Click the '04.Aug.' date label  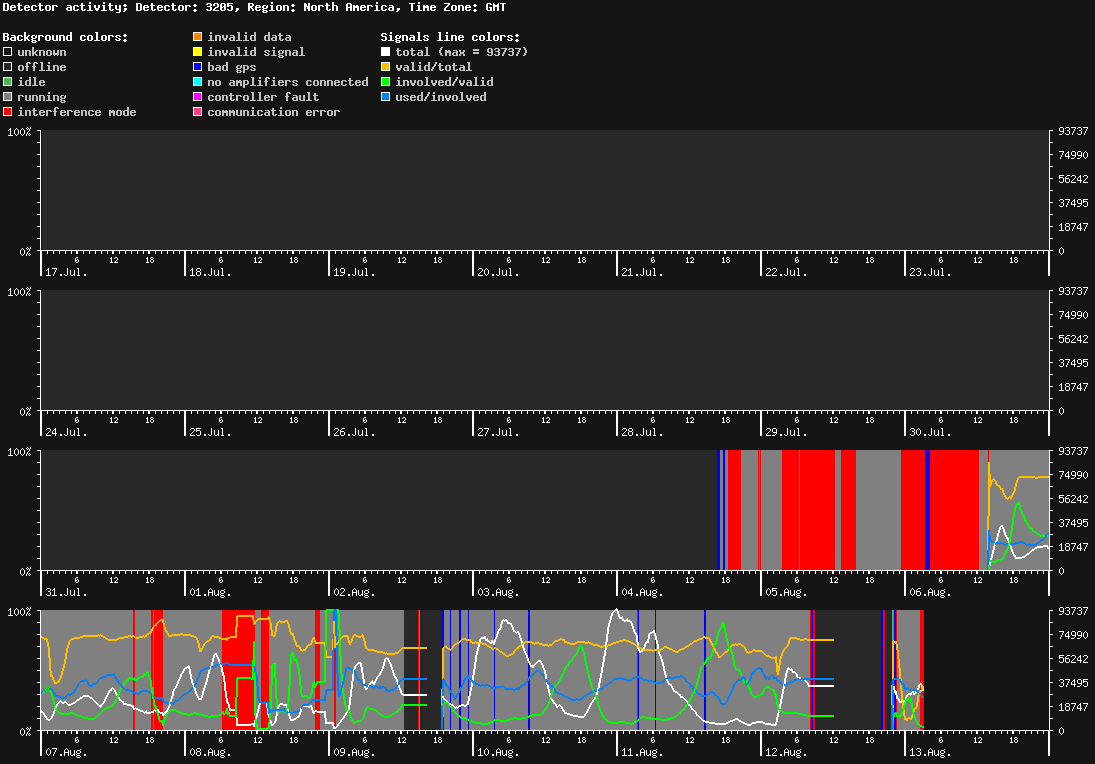(642, 592)
